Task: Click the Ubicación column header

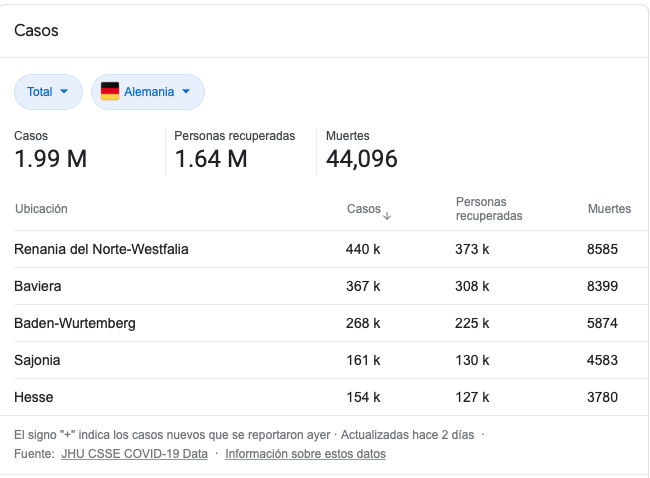Action: 41,209
